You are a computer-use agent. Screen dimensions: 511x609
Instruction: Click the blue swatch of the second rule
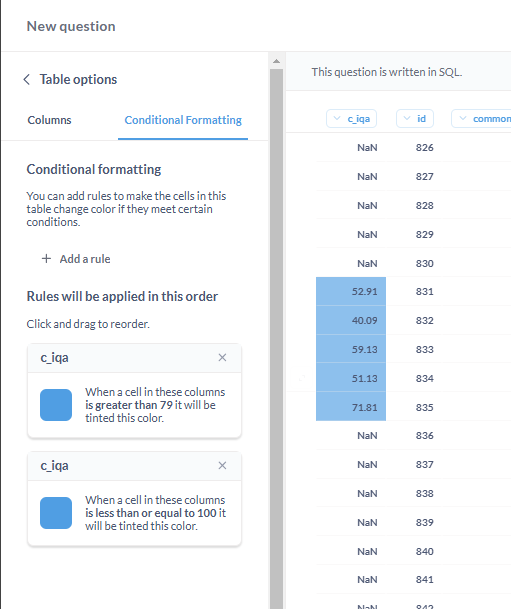click(56, 513)
